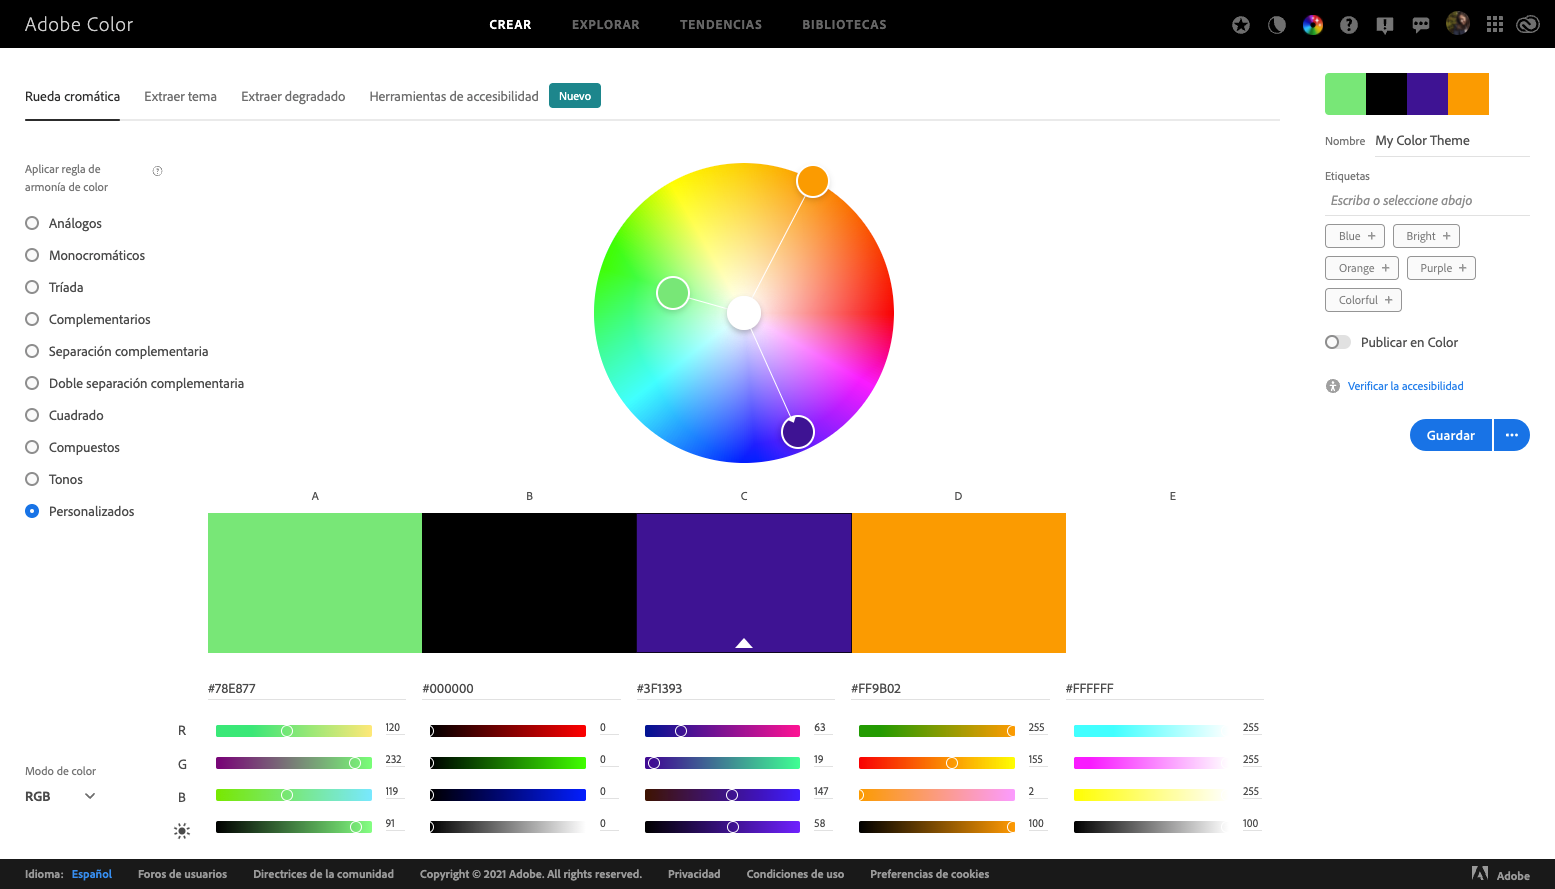This screenshot has height=889, width=1555.
Task: Open the Guardar options ellipsis menu
Action: [x=1512, y=435]
